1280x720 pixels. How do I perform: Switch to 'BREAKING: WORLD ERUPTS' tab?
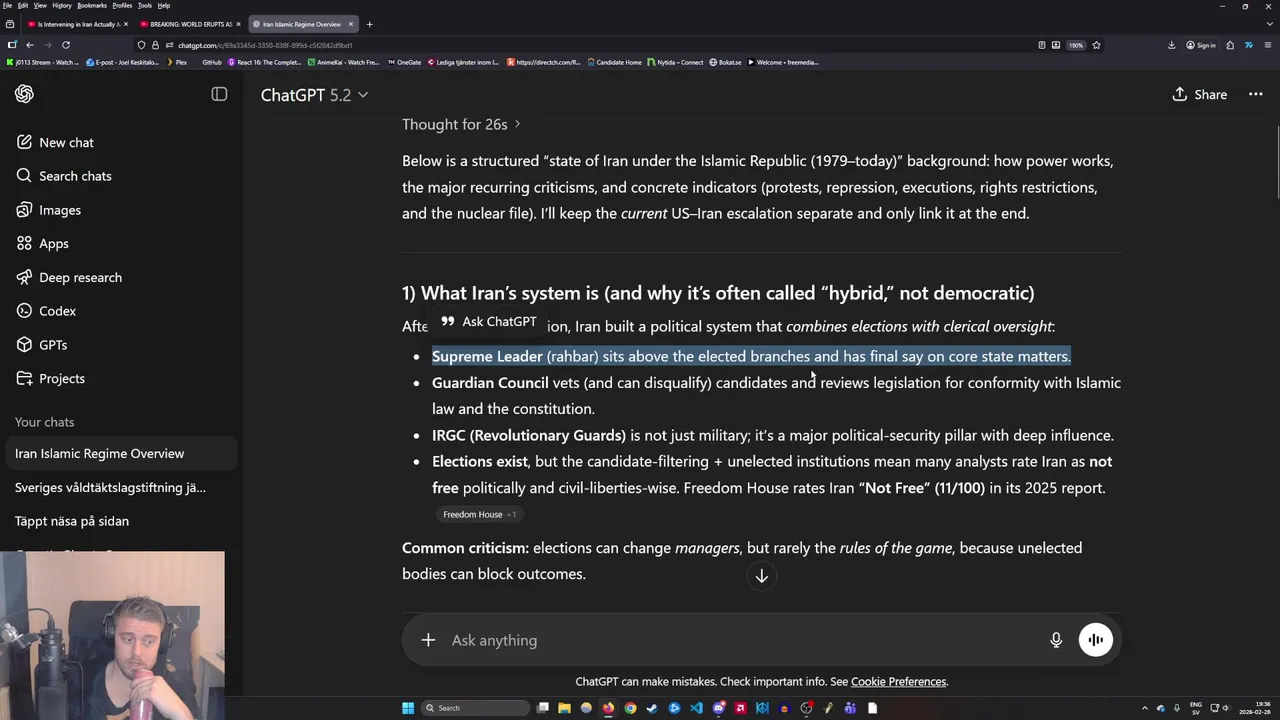pyautogui.click(x=188, y=24)
